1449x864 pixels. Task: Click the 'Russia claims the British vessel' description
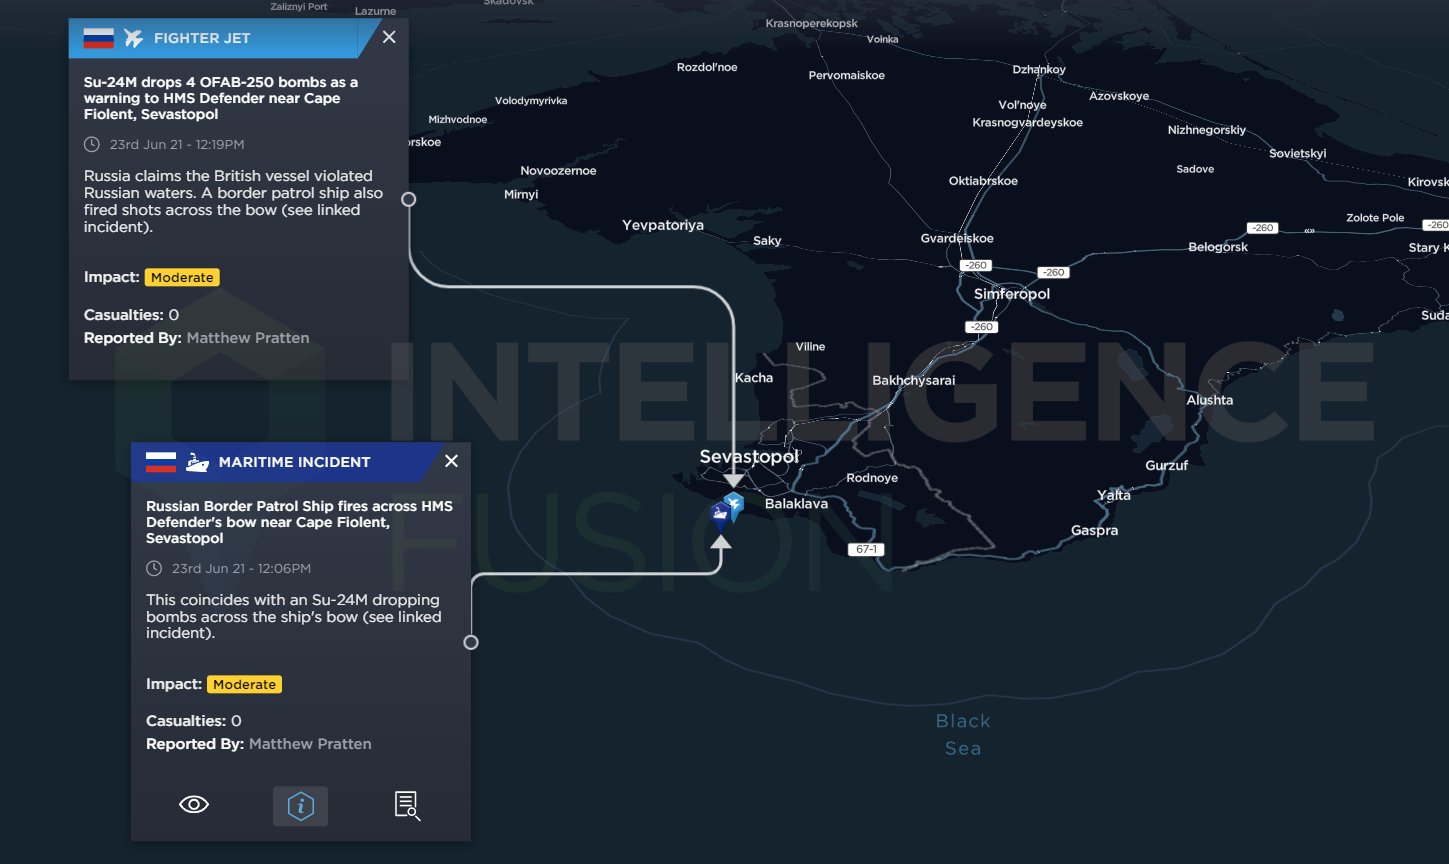point(233,201)
